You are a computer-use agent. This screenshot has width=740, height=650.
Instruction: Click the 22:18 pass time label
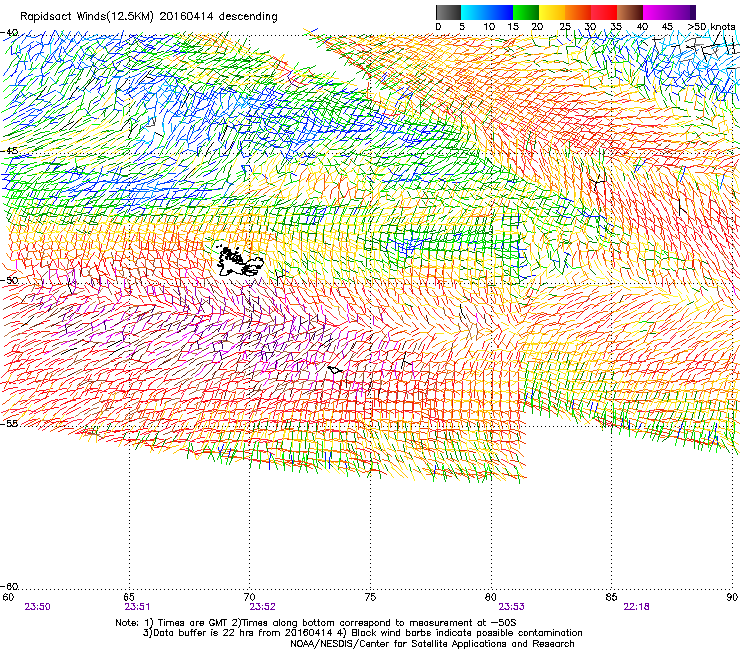(636, 607)
